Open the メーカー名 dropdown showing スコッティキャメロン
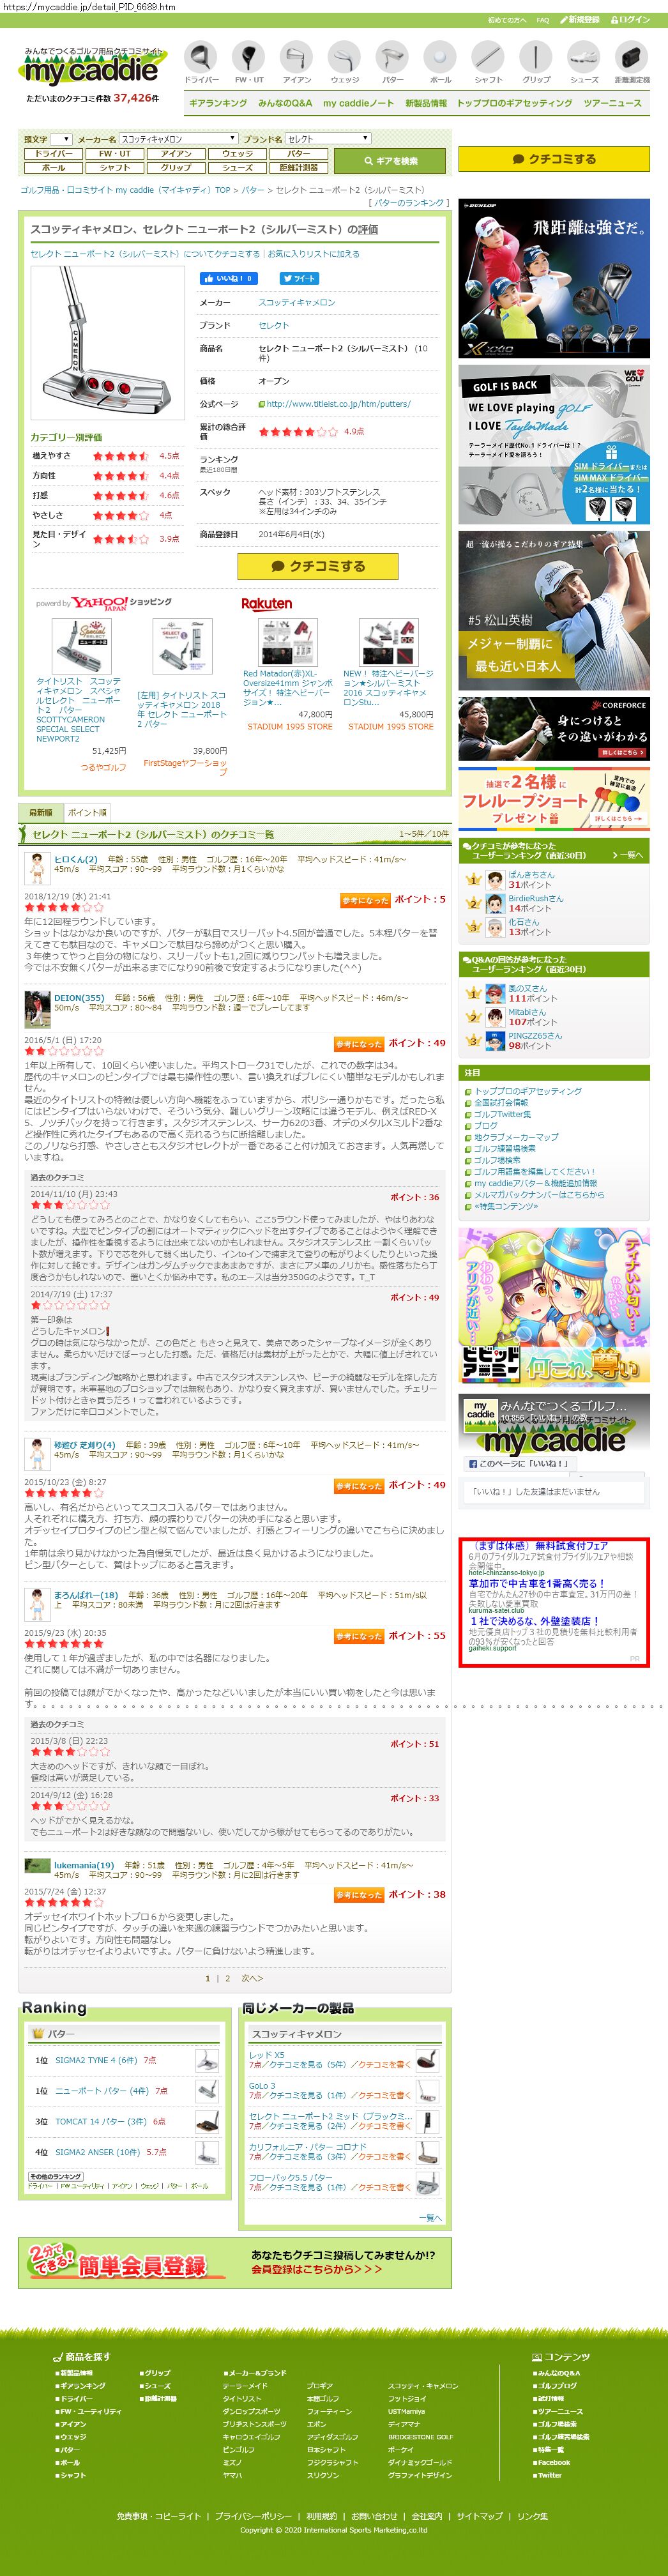668x2576 pixels. (179, 139)
